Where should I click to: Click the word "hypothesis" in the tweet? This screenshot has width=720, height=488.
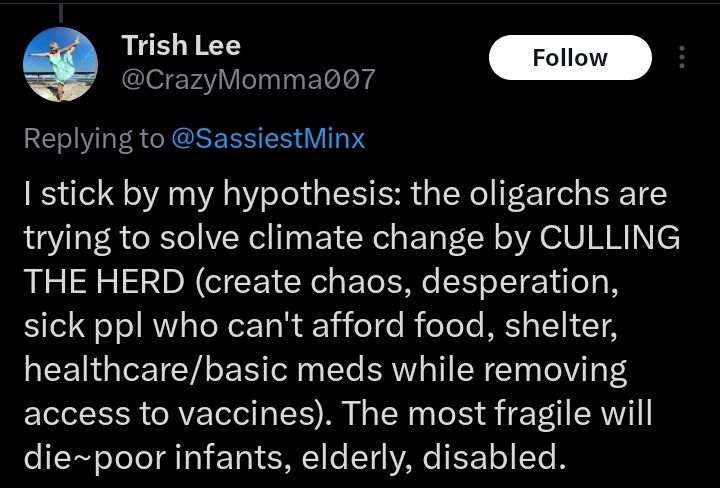[x=300, y=194]
